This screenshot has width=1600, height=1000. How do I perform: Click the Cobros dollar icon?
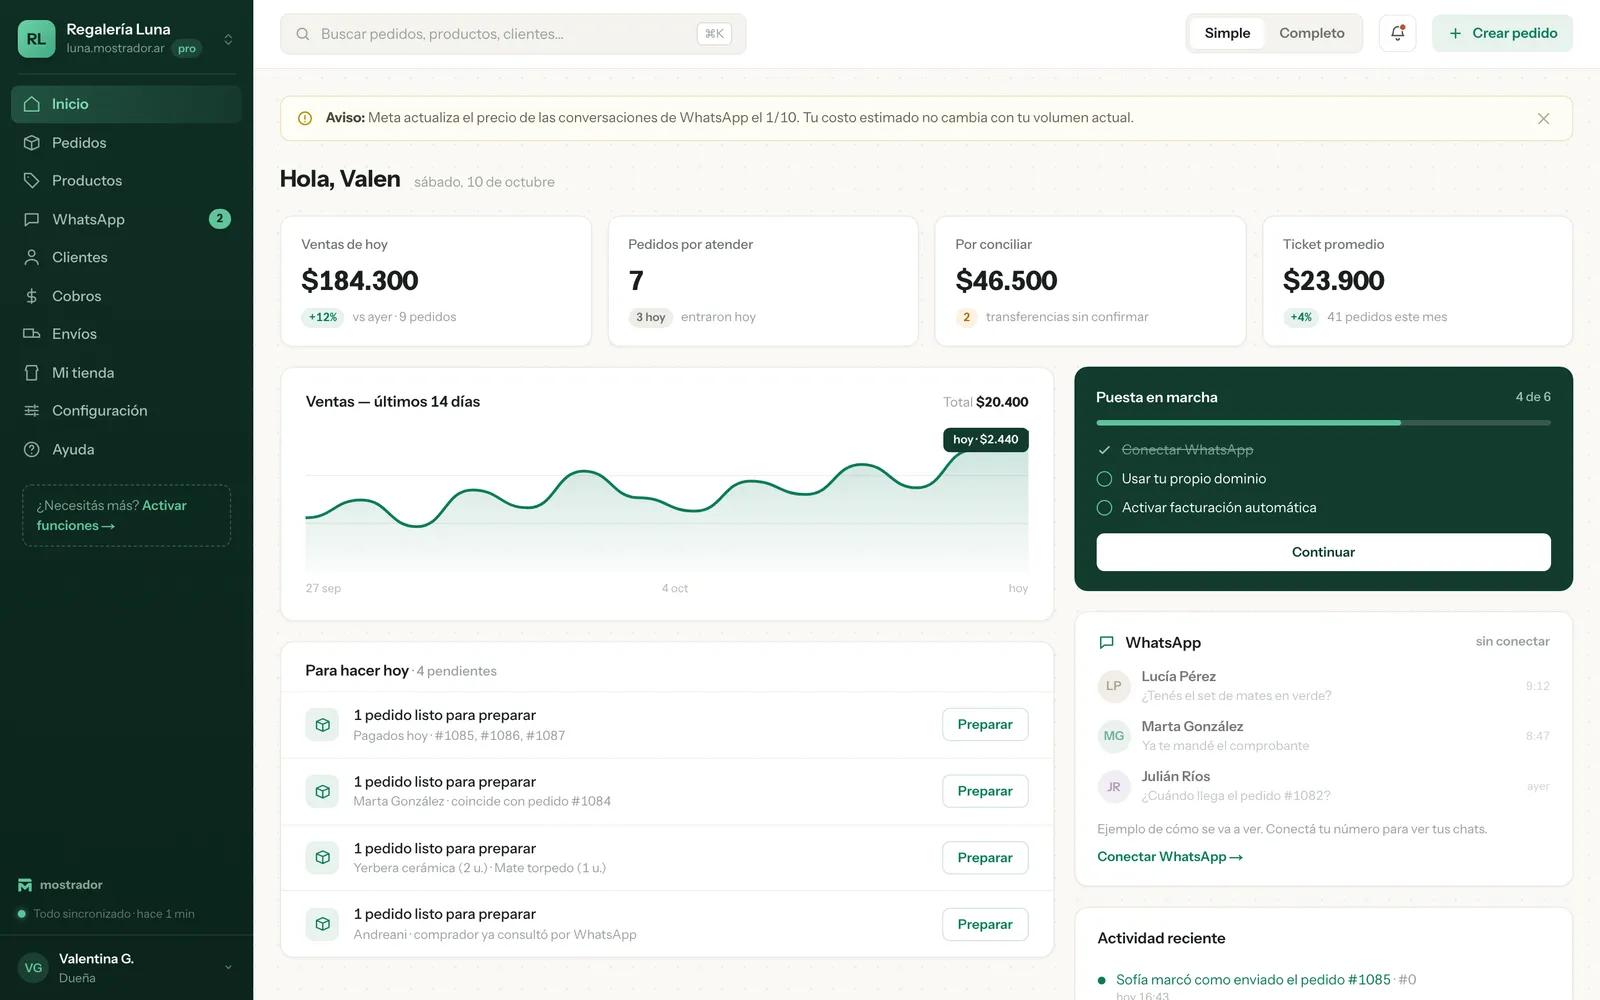pyautogui.click(x=32, y=296)
